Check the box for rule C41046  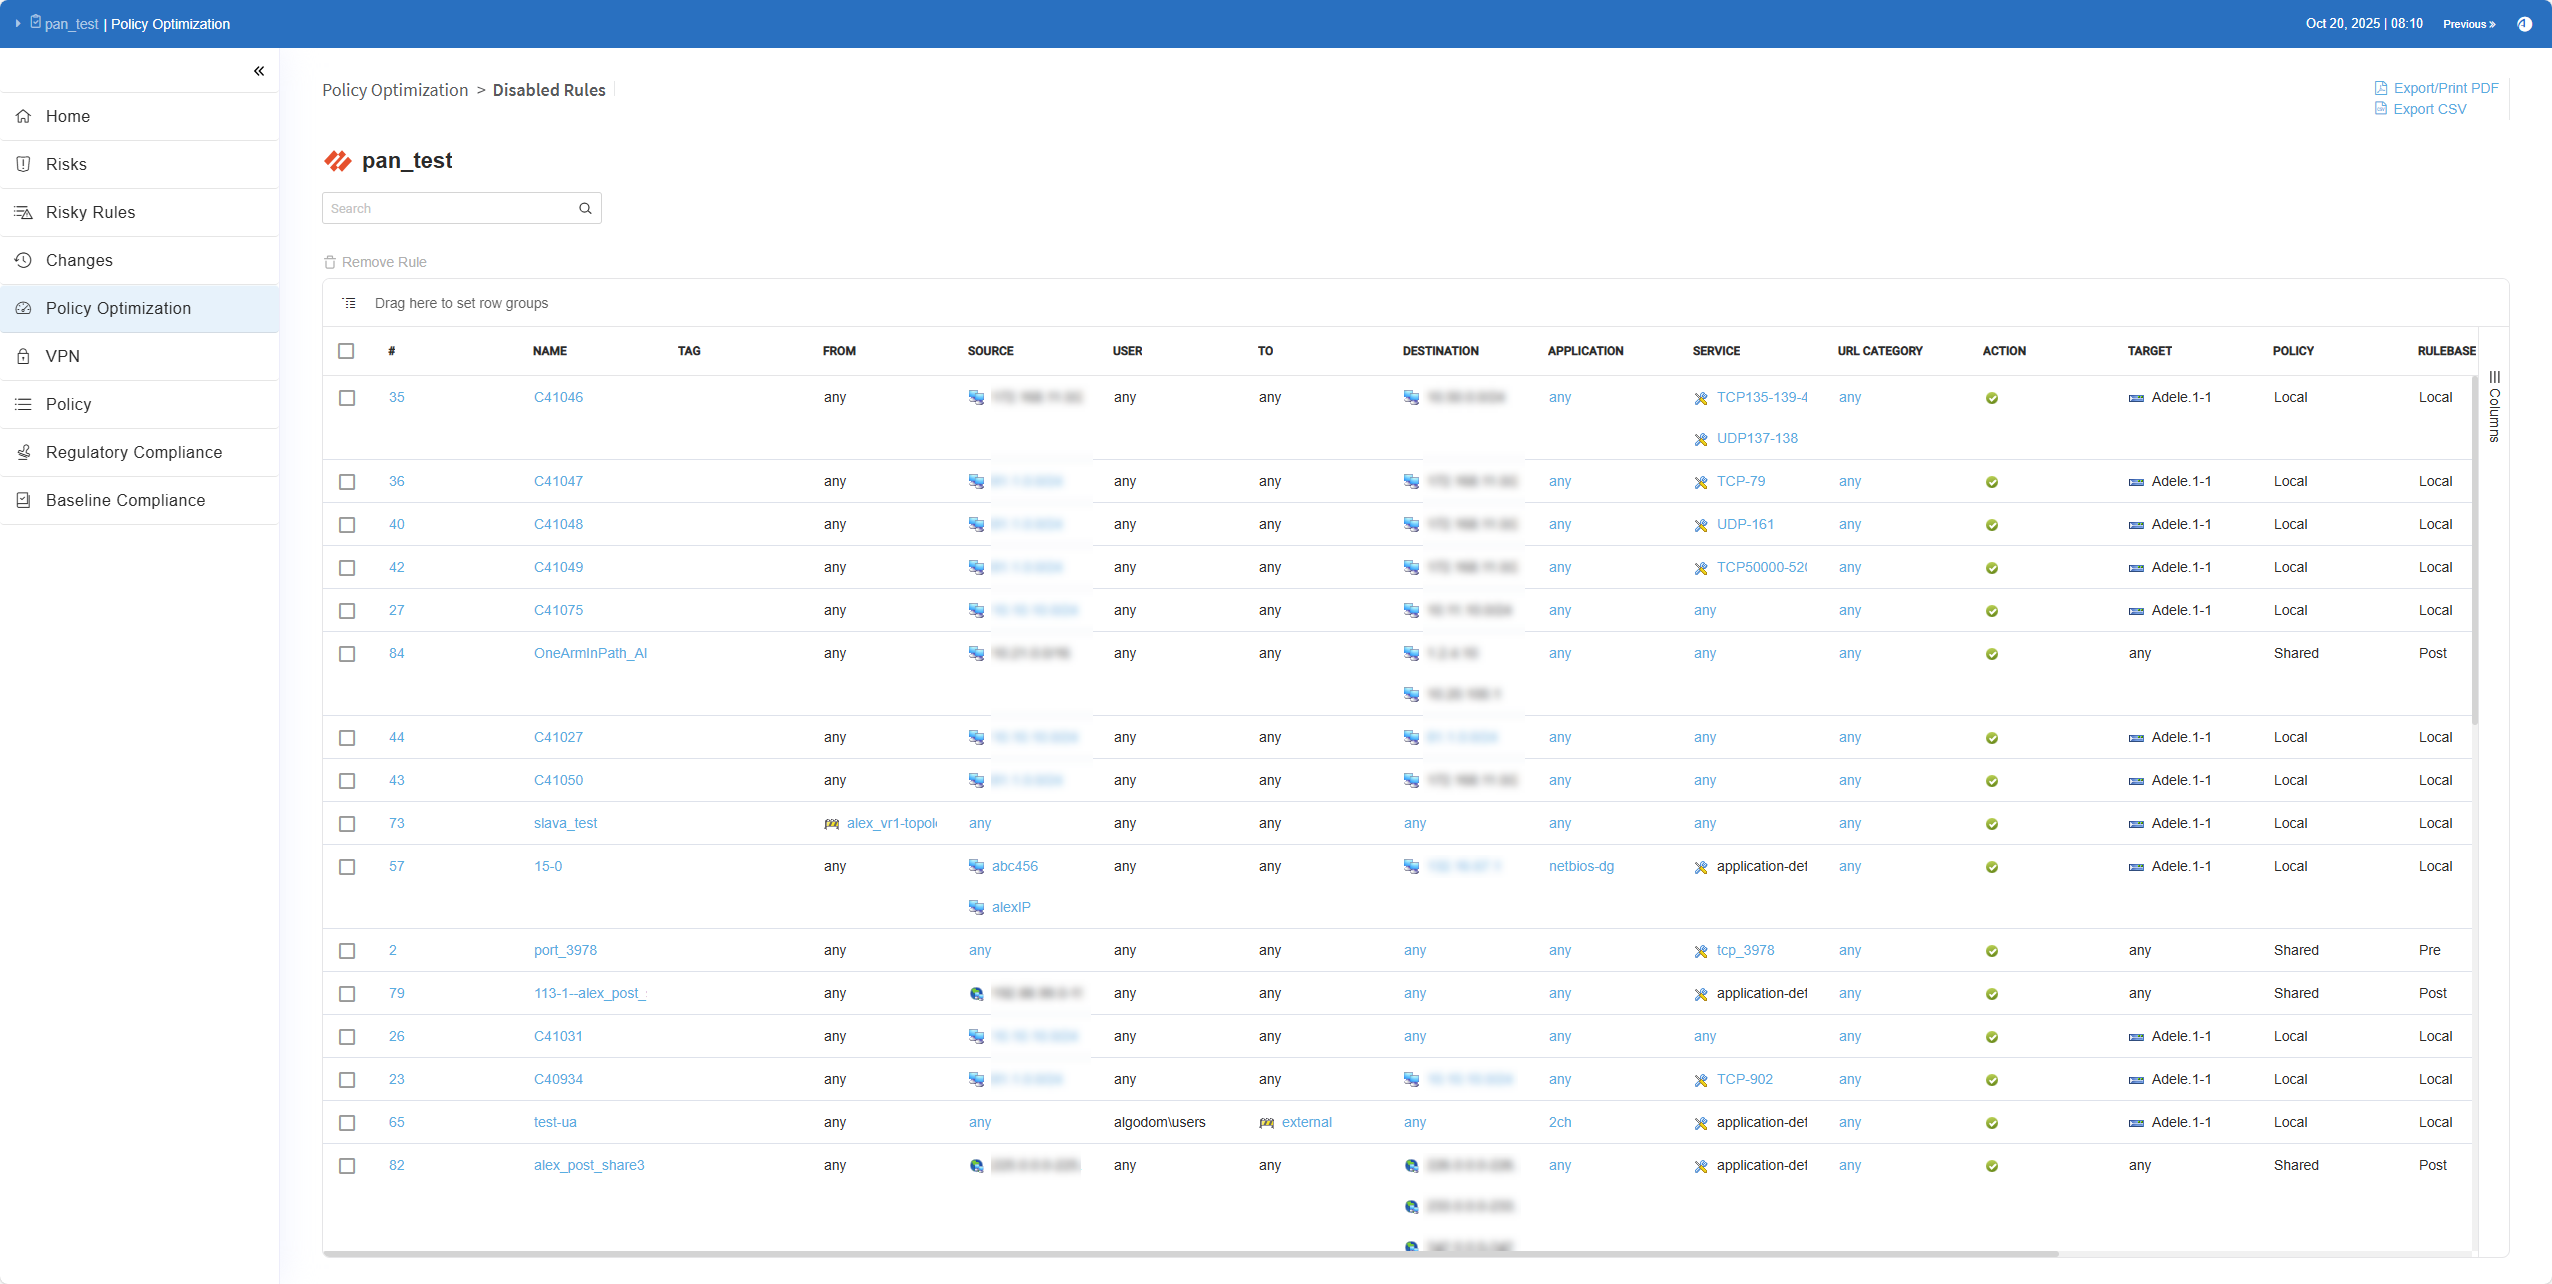click(x=347, y=398)
